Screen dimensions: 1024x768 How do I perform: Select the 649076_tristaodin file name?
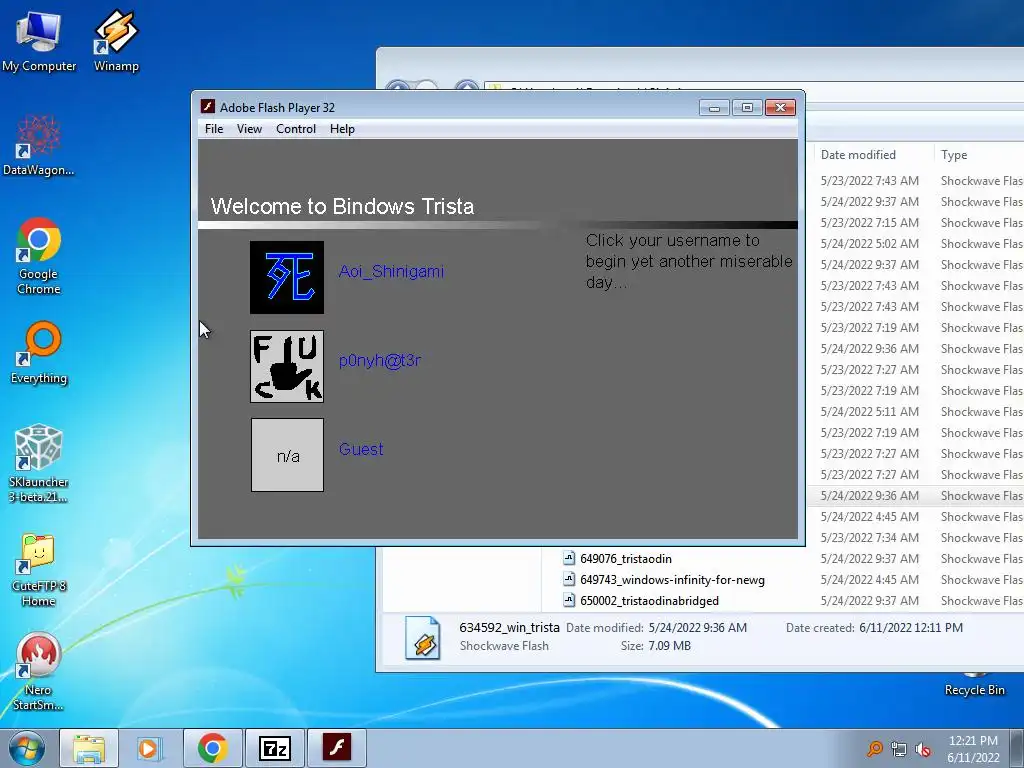coord(626,559)
